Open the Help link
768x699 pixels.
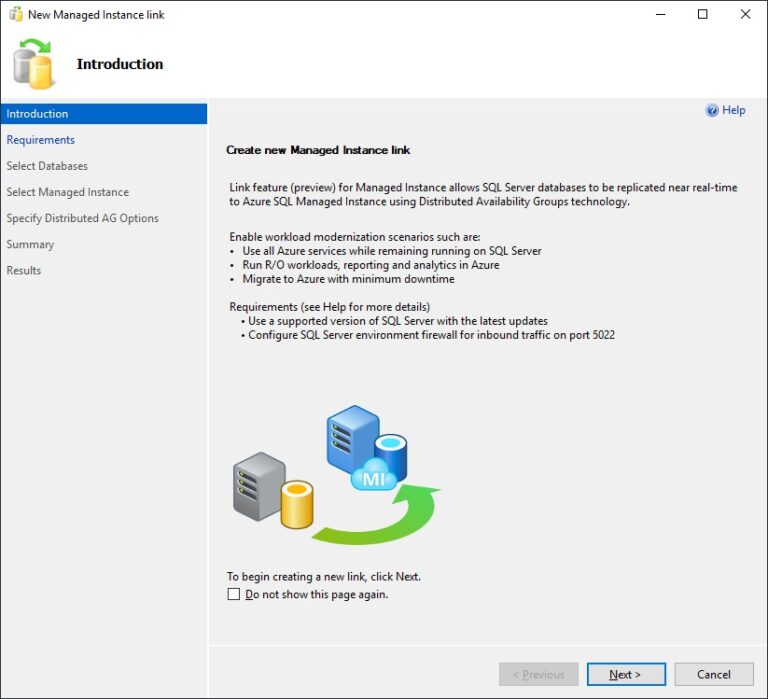(x=733, y=111)
